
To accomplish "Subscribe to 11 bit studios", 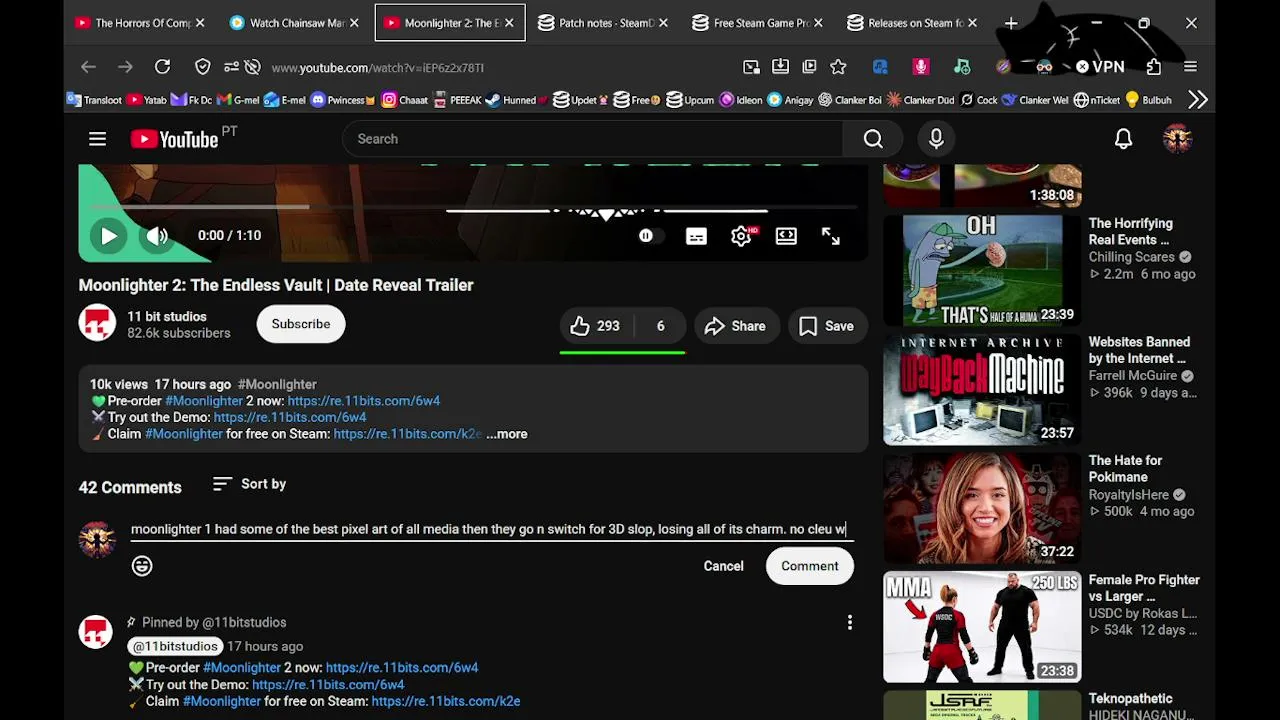I will (301, 324).
